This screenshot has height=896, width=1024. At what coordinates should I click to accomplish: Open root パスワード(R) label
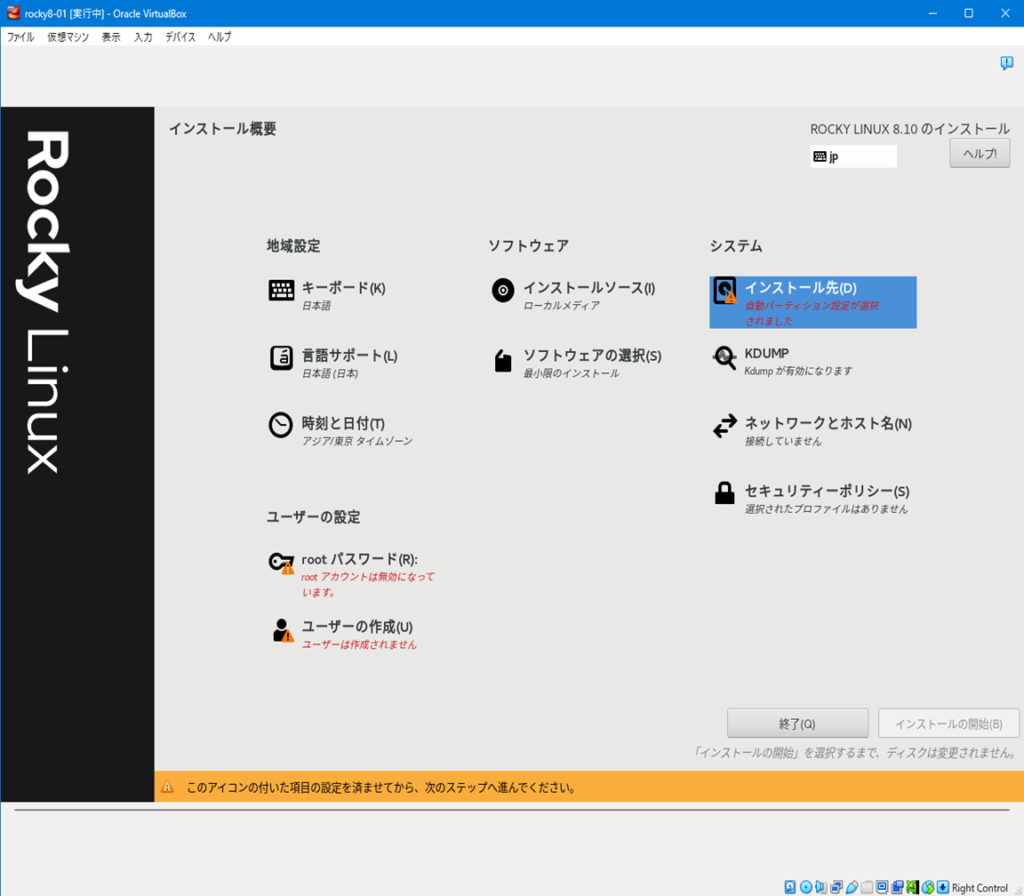tap(359, 559)
